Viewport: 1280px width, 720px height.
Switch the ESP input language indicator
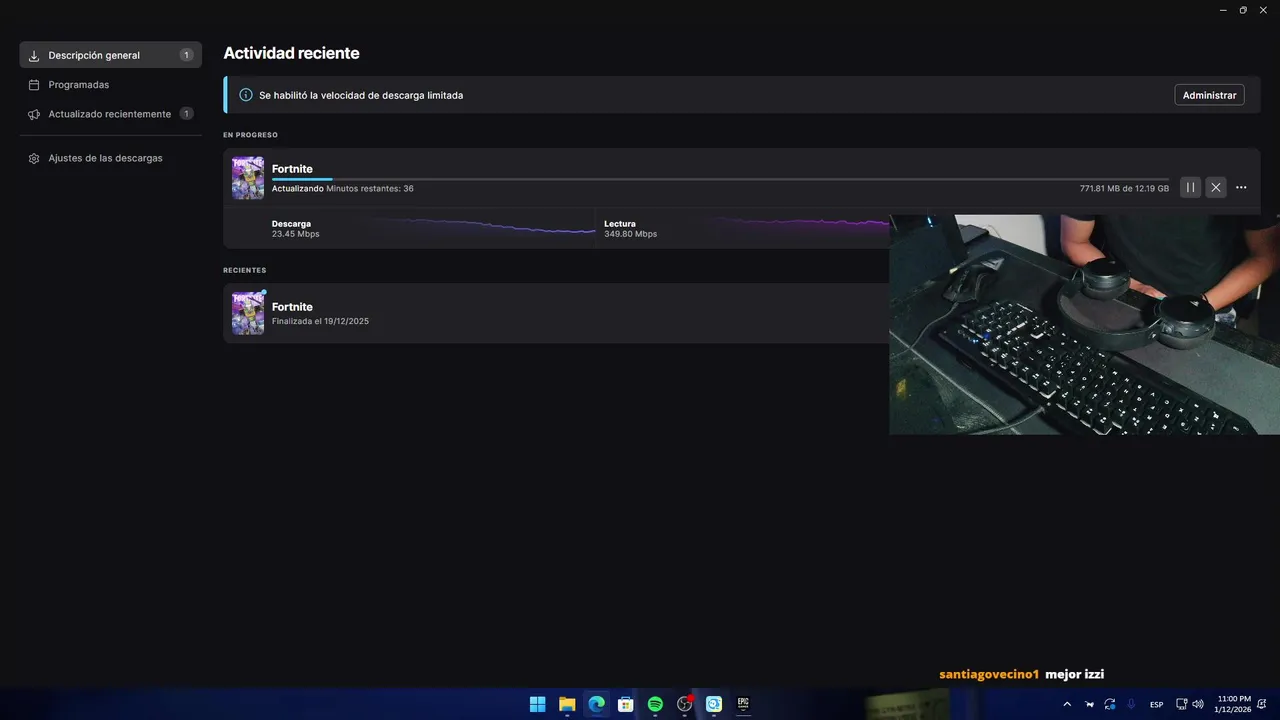click(x=1156, y=704)
